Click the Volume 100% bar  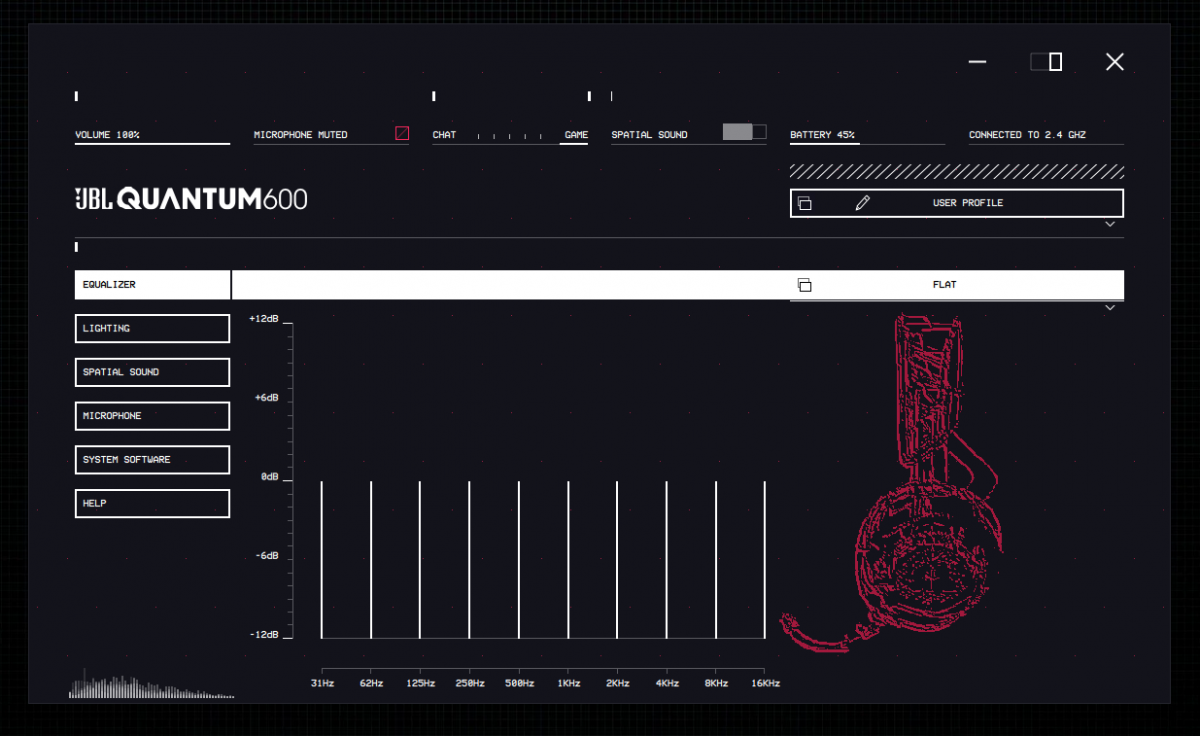(152, 143)
